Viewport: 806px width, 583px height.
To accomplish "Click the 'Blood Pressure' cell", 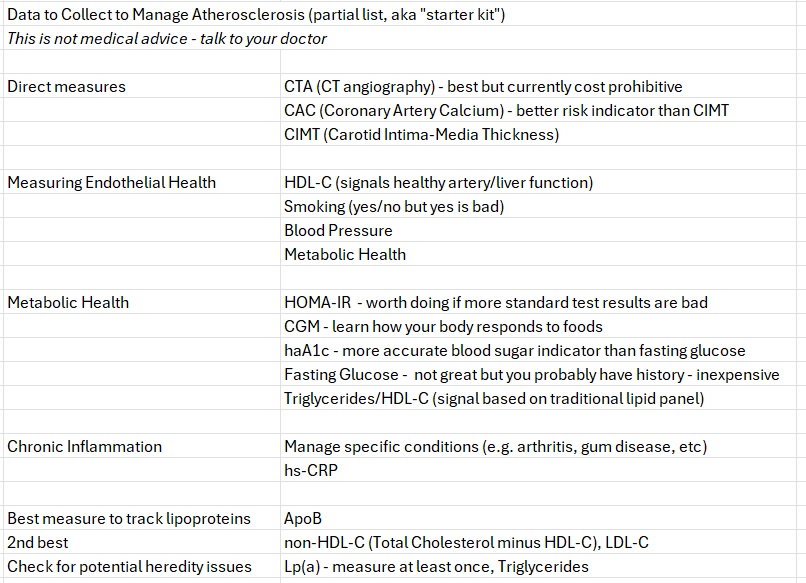I will tap(338, 230).
